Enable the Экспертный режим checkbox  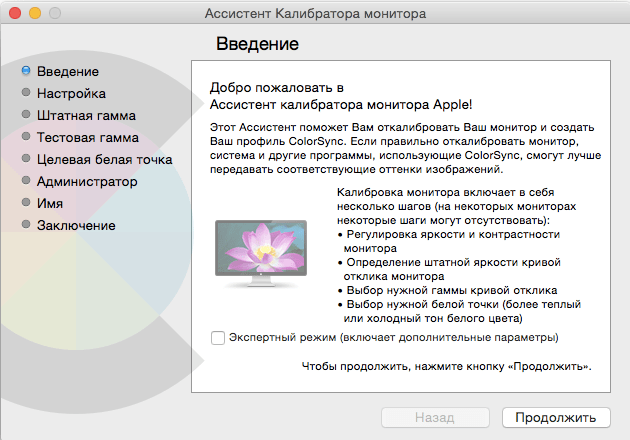coord(218,338)
